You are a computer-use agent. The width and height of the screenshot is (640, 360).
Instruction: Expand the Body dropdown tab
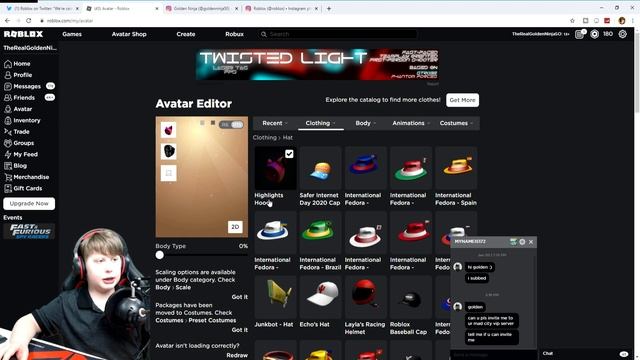point(365,123)
